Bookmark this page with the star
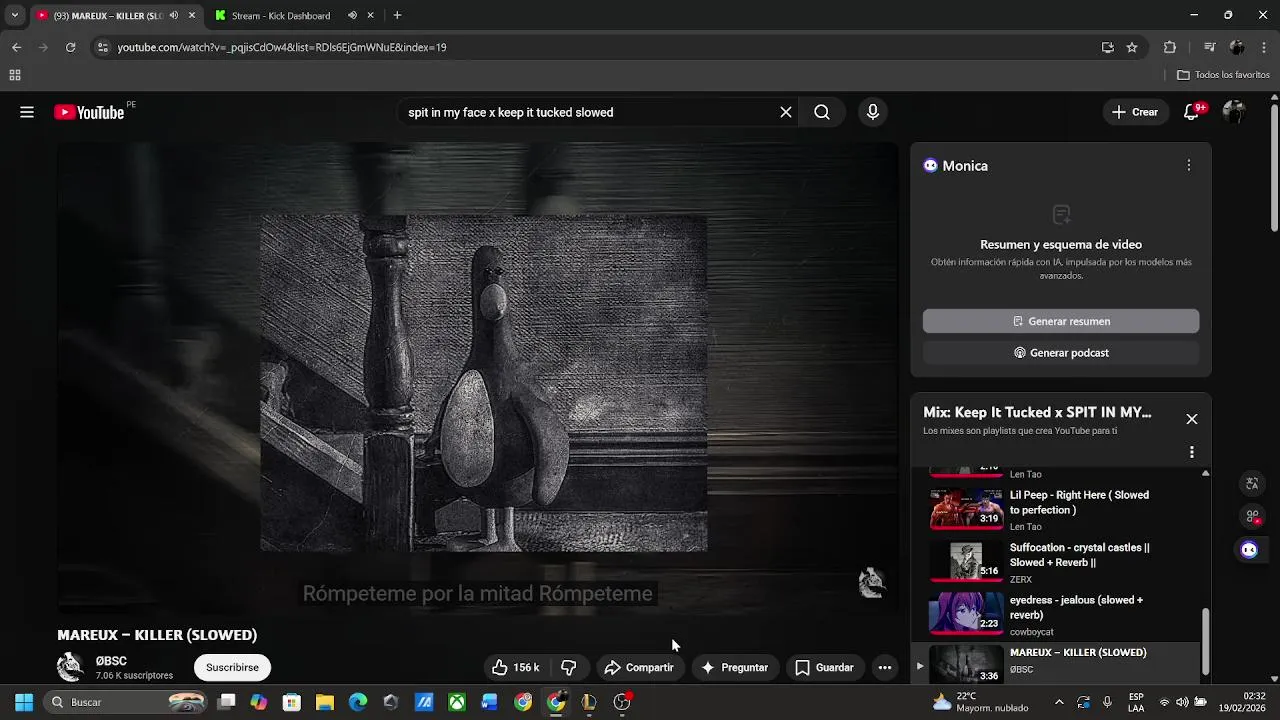 click(1132, 47)
